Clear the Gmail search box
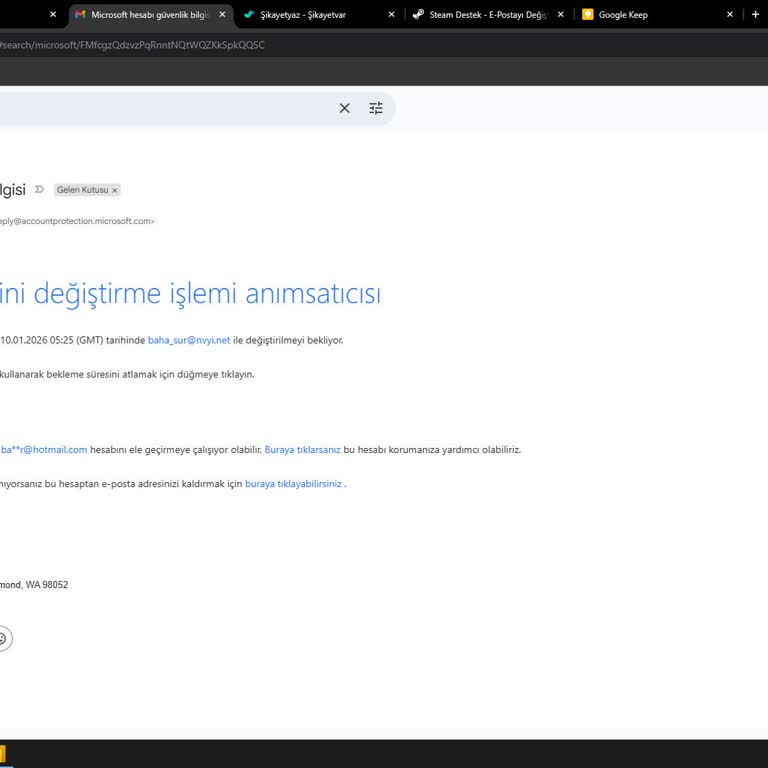This screenshot has height=768, width=768. coord(345,108)
